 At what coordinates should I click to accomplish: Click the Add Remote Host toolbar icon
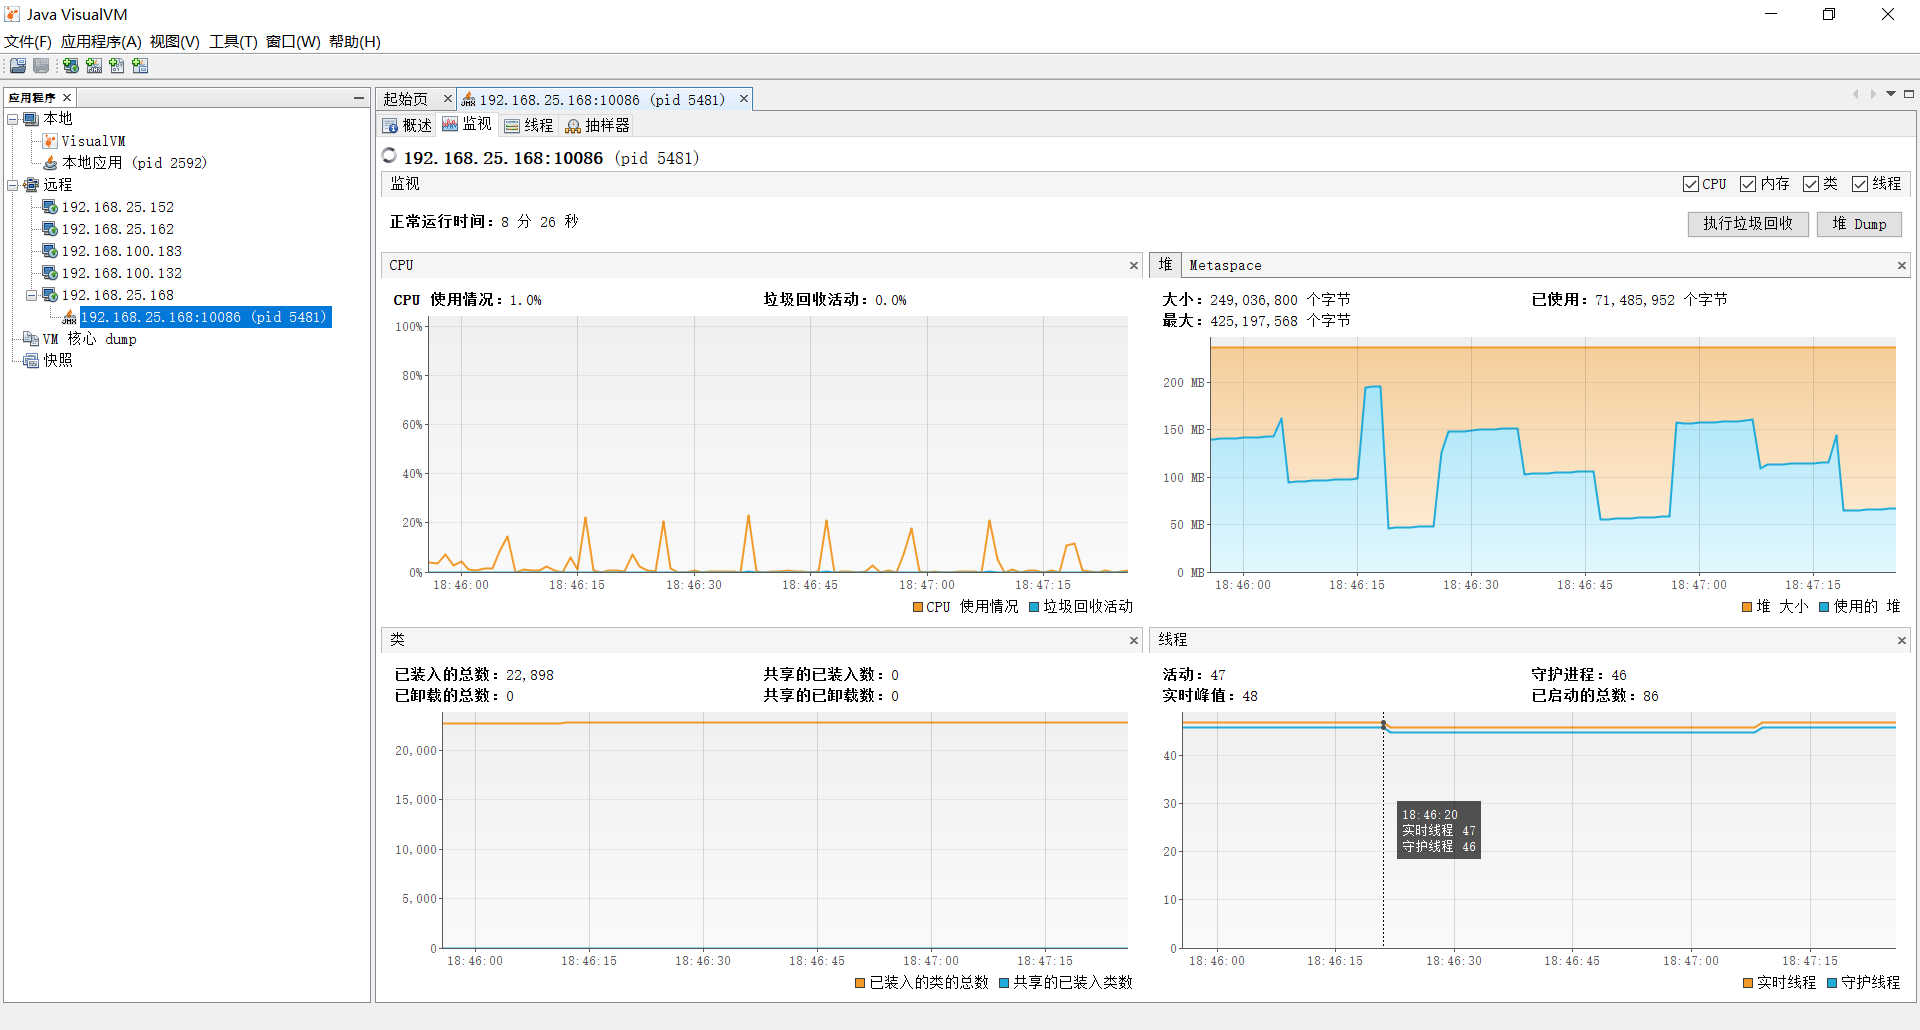(x=71, y=66)
